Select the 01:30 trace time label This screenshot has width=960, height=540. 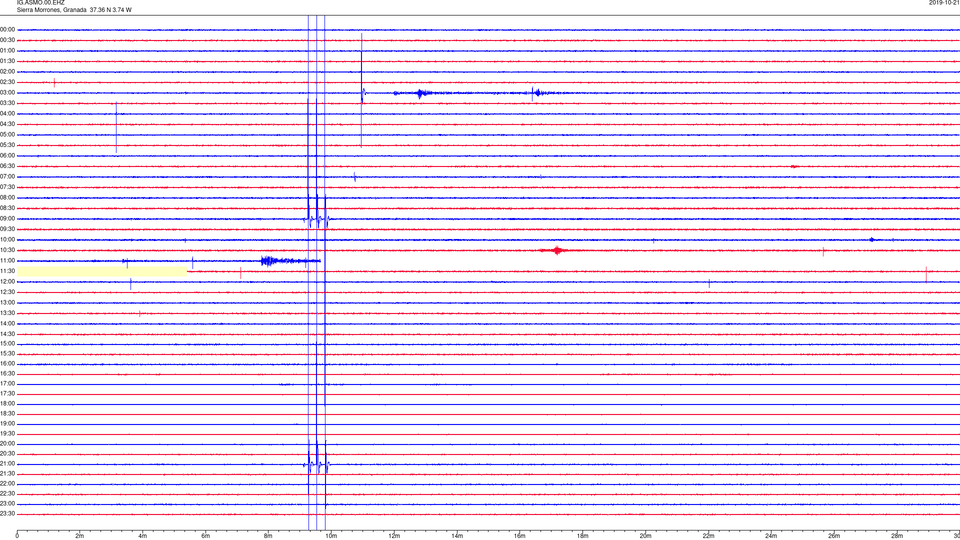[x=7, y=61]
